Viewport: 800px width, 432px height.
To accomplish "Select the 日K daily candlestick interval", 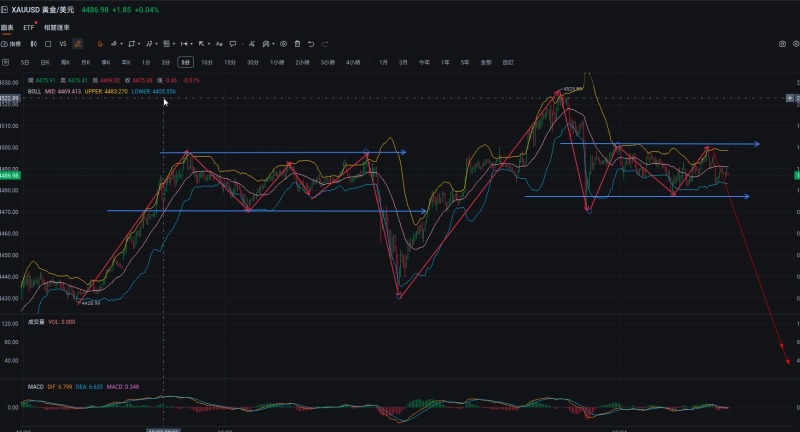I will coord(45,62).
